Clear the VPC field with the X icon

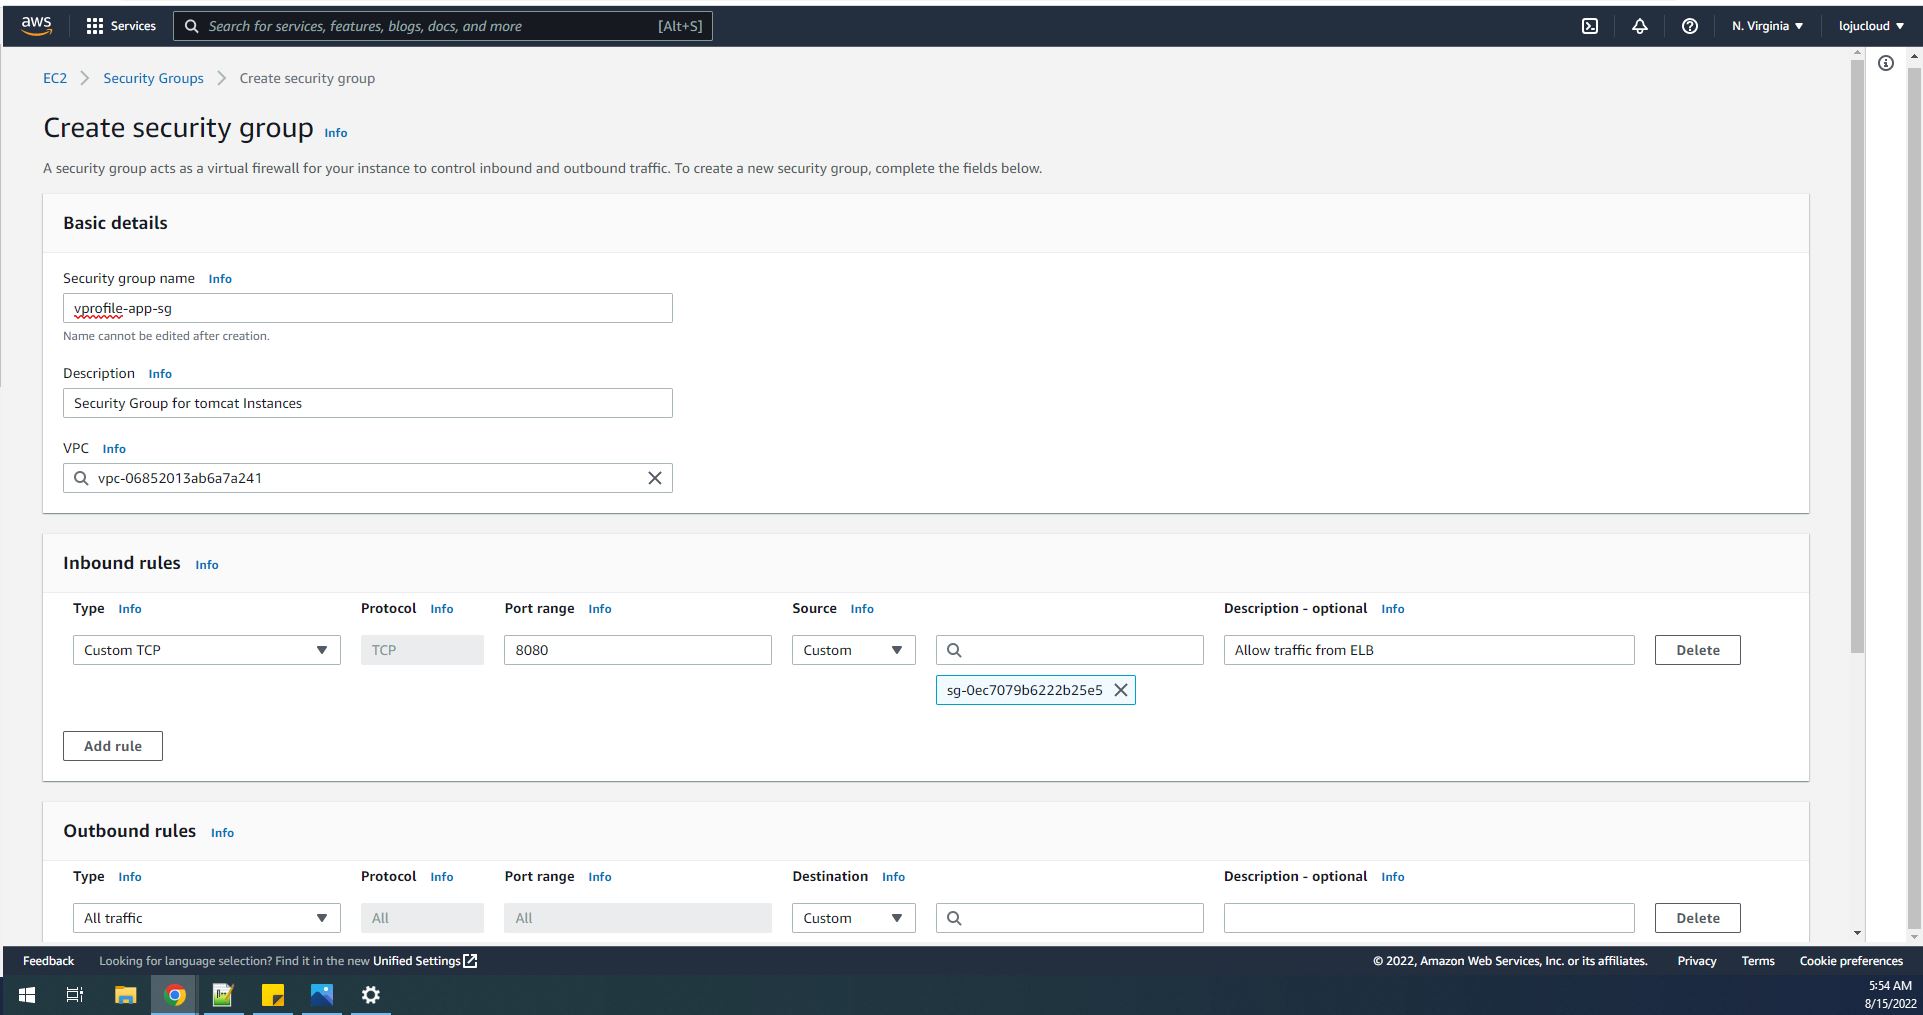click(x=655, y=478)
